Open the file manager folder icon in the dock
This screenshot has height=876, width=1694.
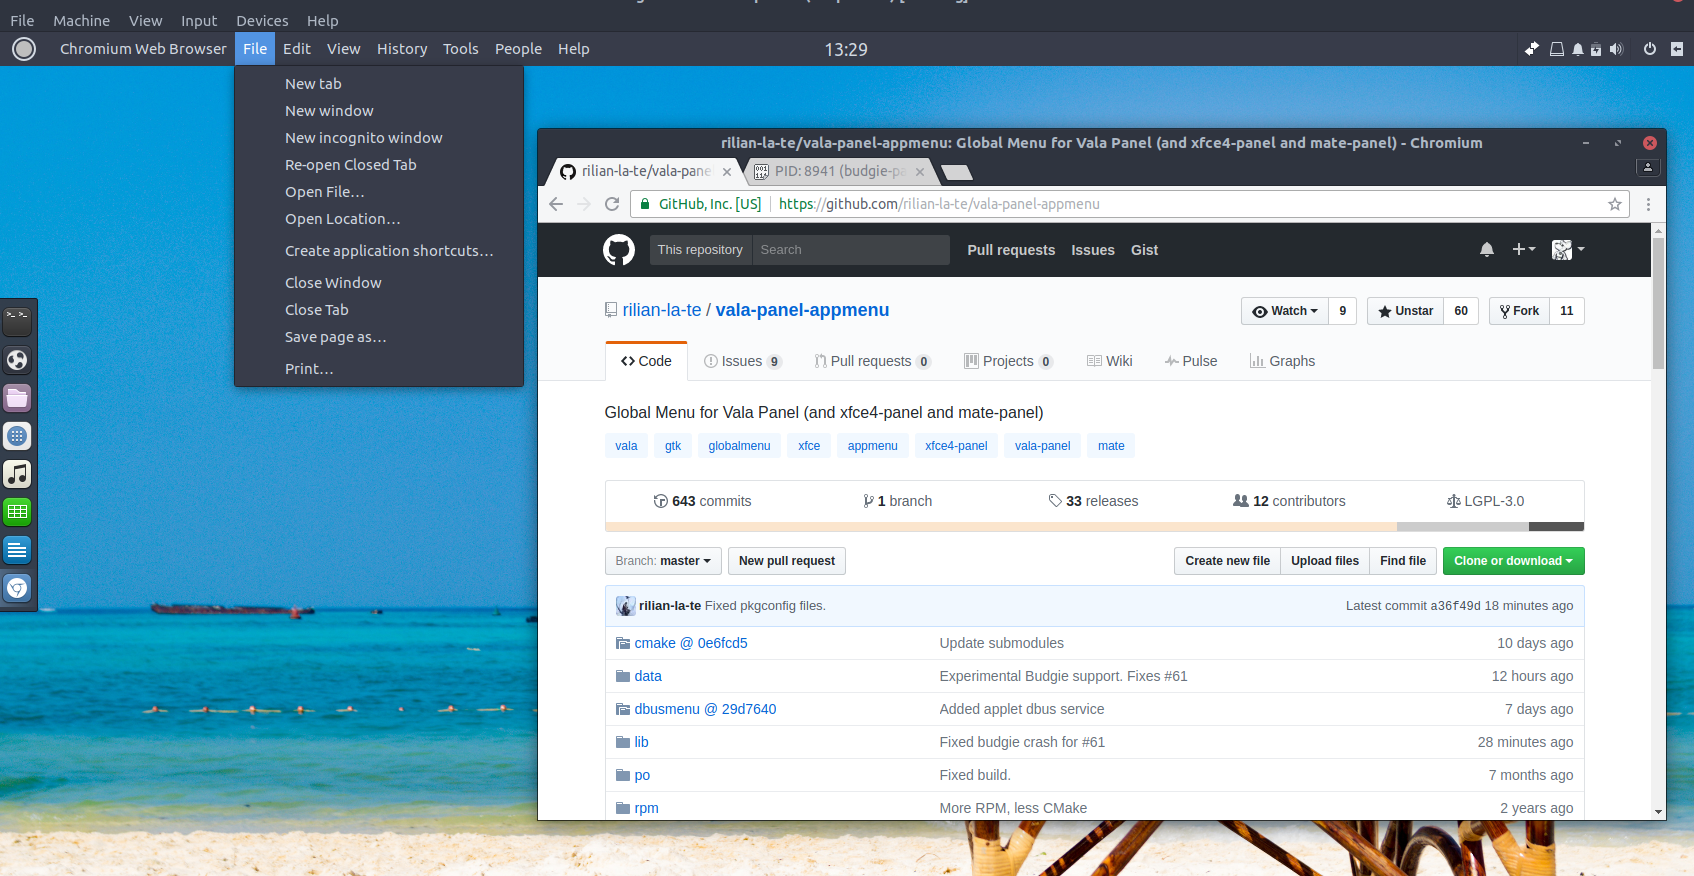point(17,398)
